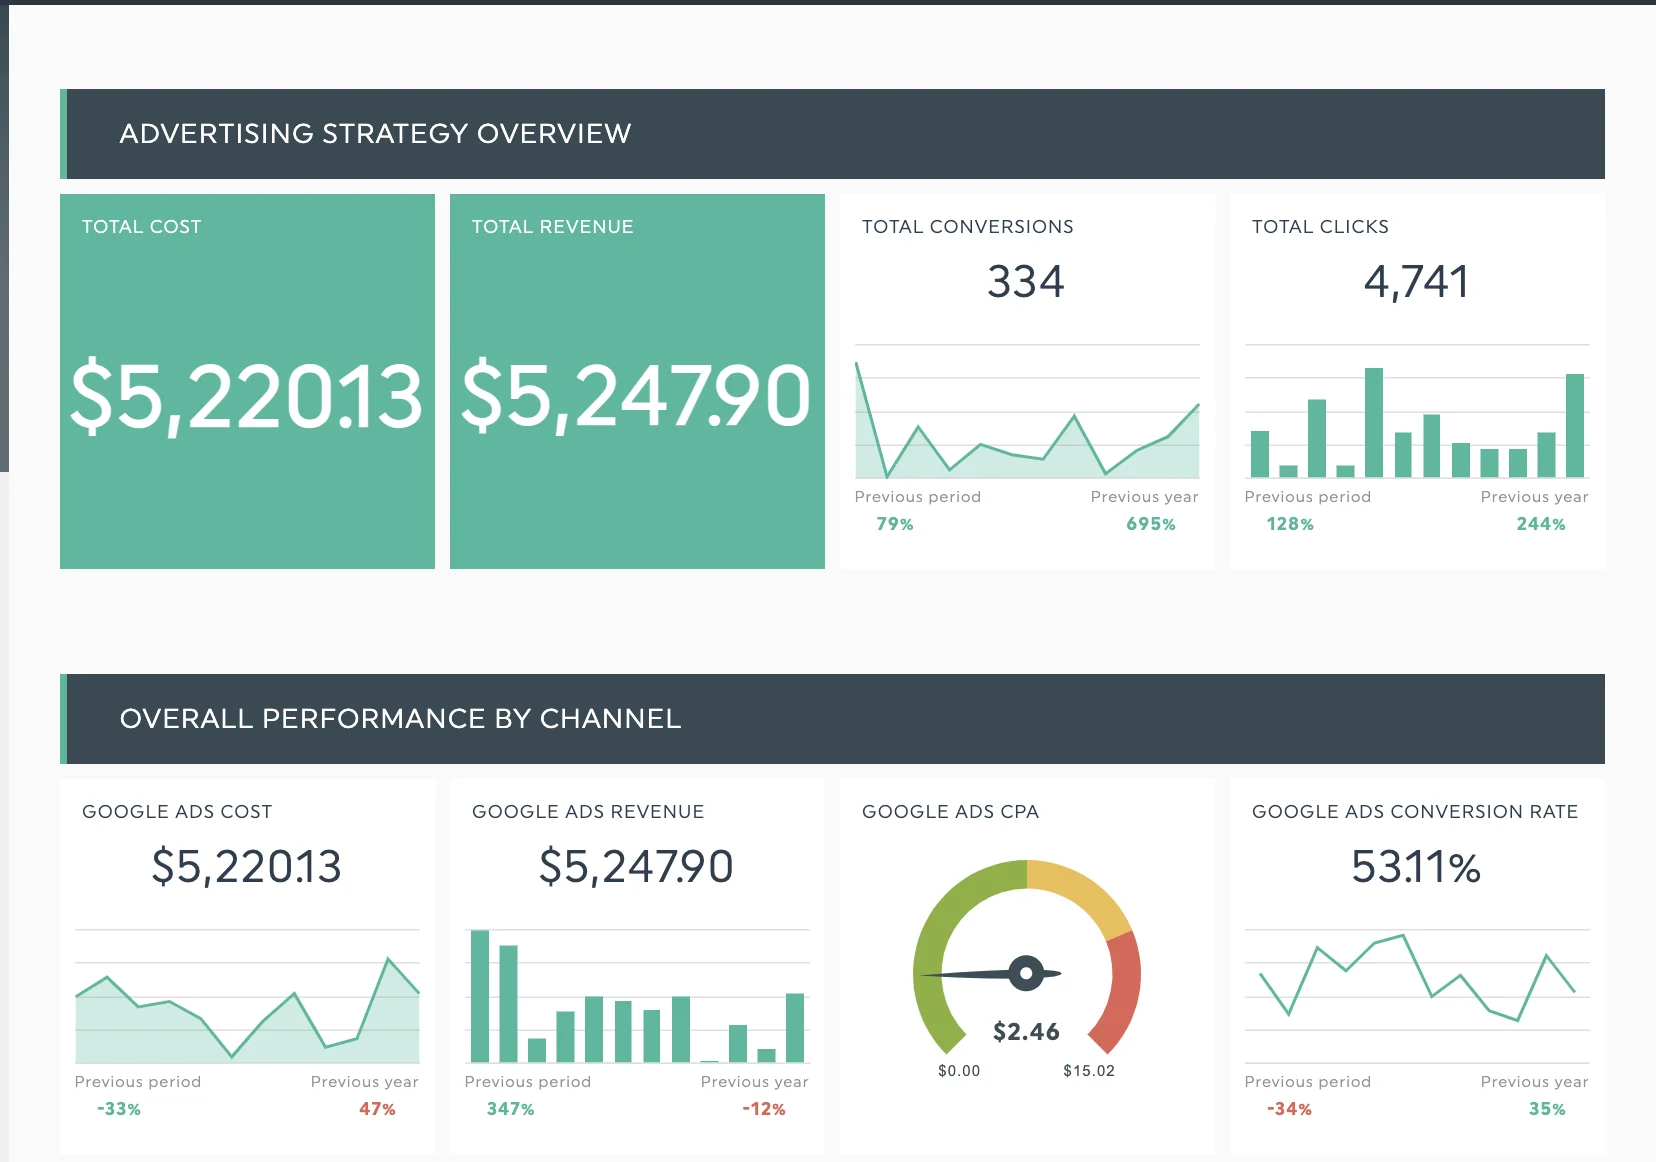Click the 695% previous year change

pos(1152,523)
